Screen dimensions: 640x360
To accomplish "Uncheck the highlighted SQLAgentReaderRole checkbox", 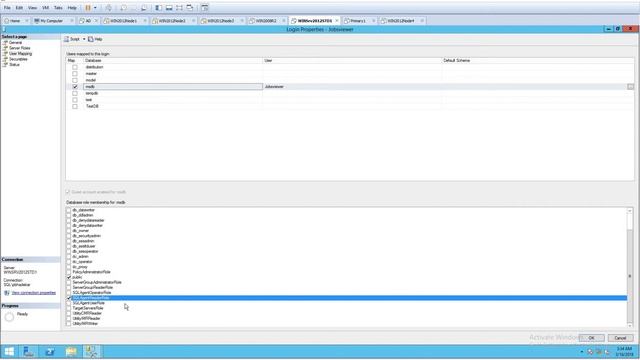I will (69, 298).
